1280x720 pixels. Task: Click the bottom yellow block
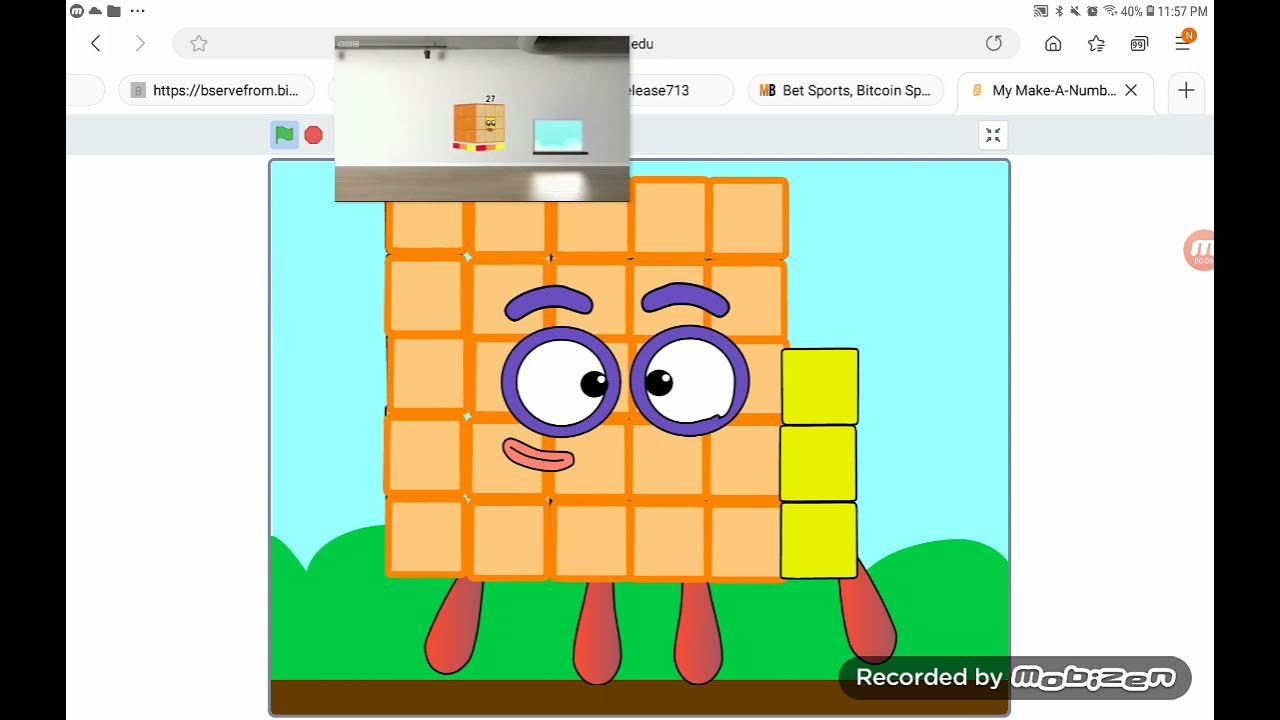[x=819, y=540]
